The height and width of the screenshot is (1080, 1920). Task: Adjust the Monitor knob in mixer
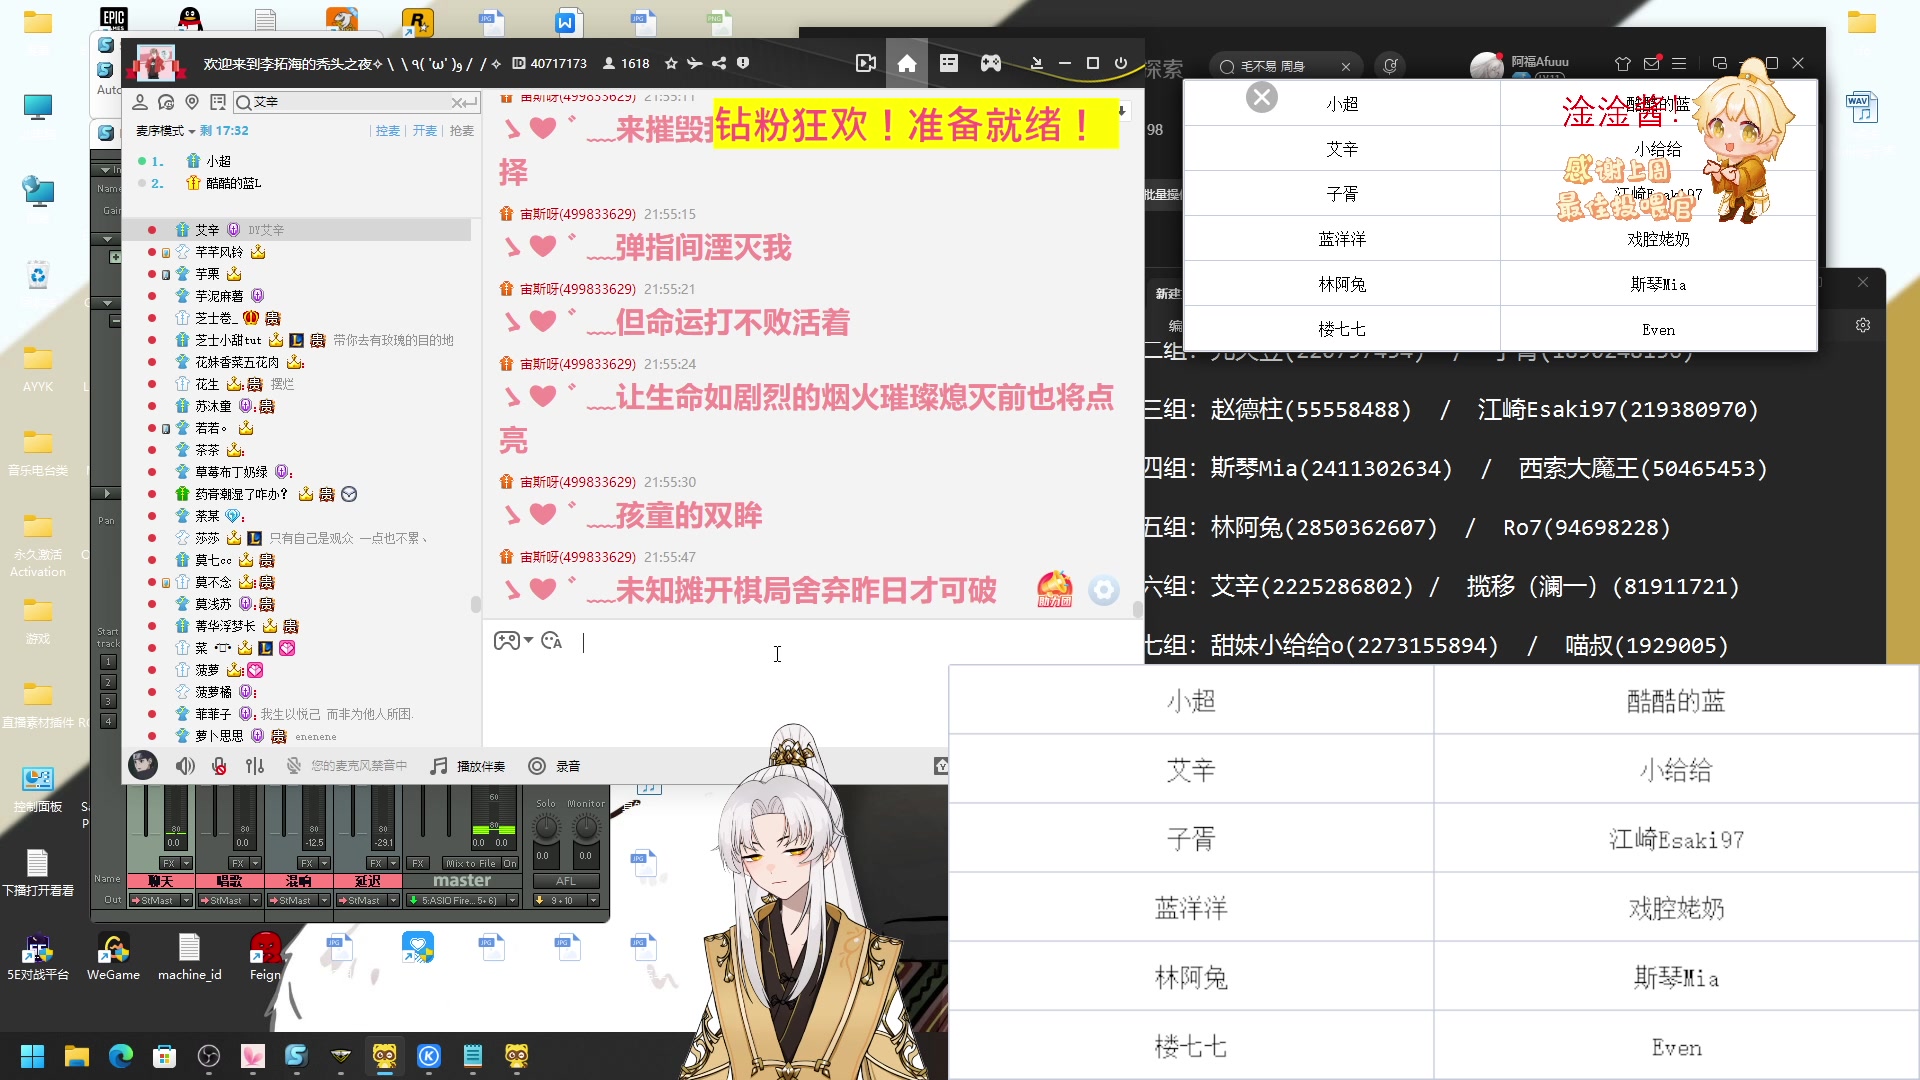(586, 828)
